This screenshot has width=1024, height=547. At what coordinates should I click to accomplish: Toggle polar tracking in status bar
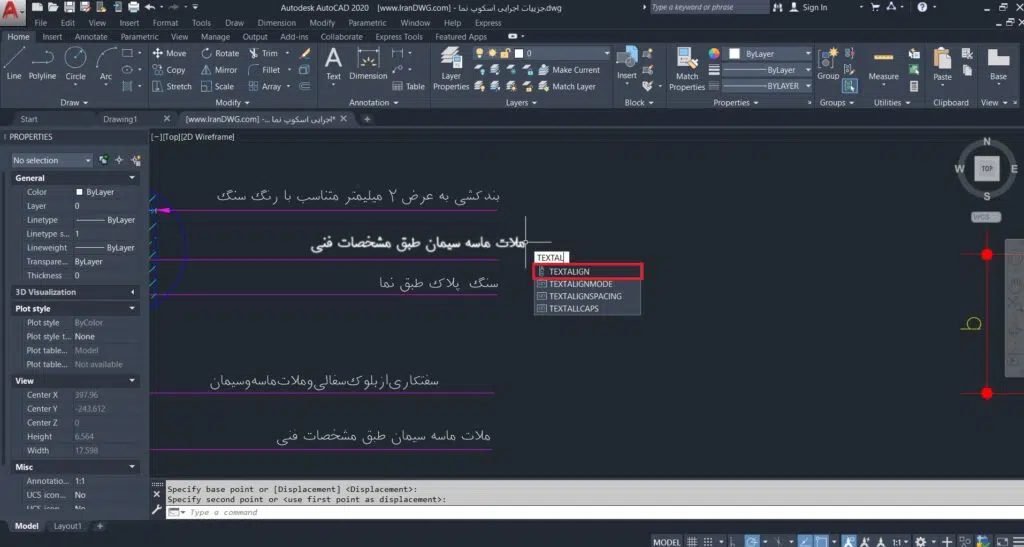pyautogui.click(x=752, y=542)
